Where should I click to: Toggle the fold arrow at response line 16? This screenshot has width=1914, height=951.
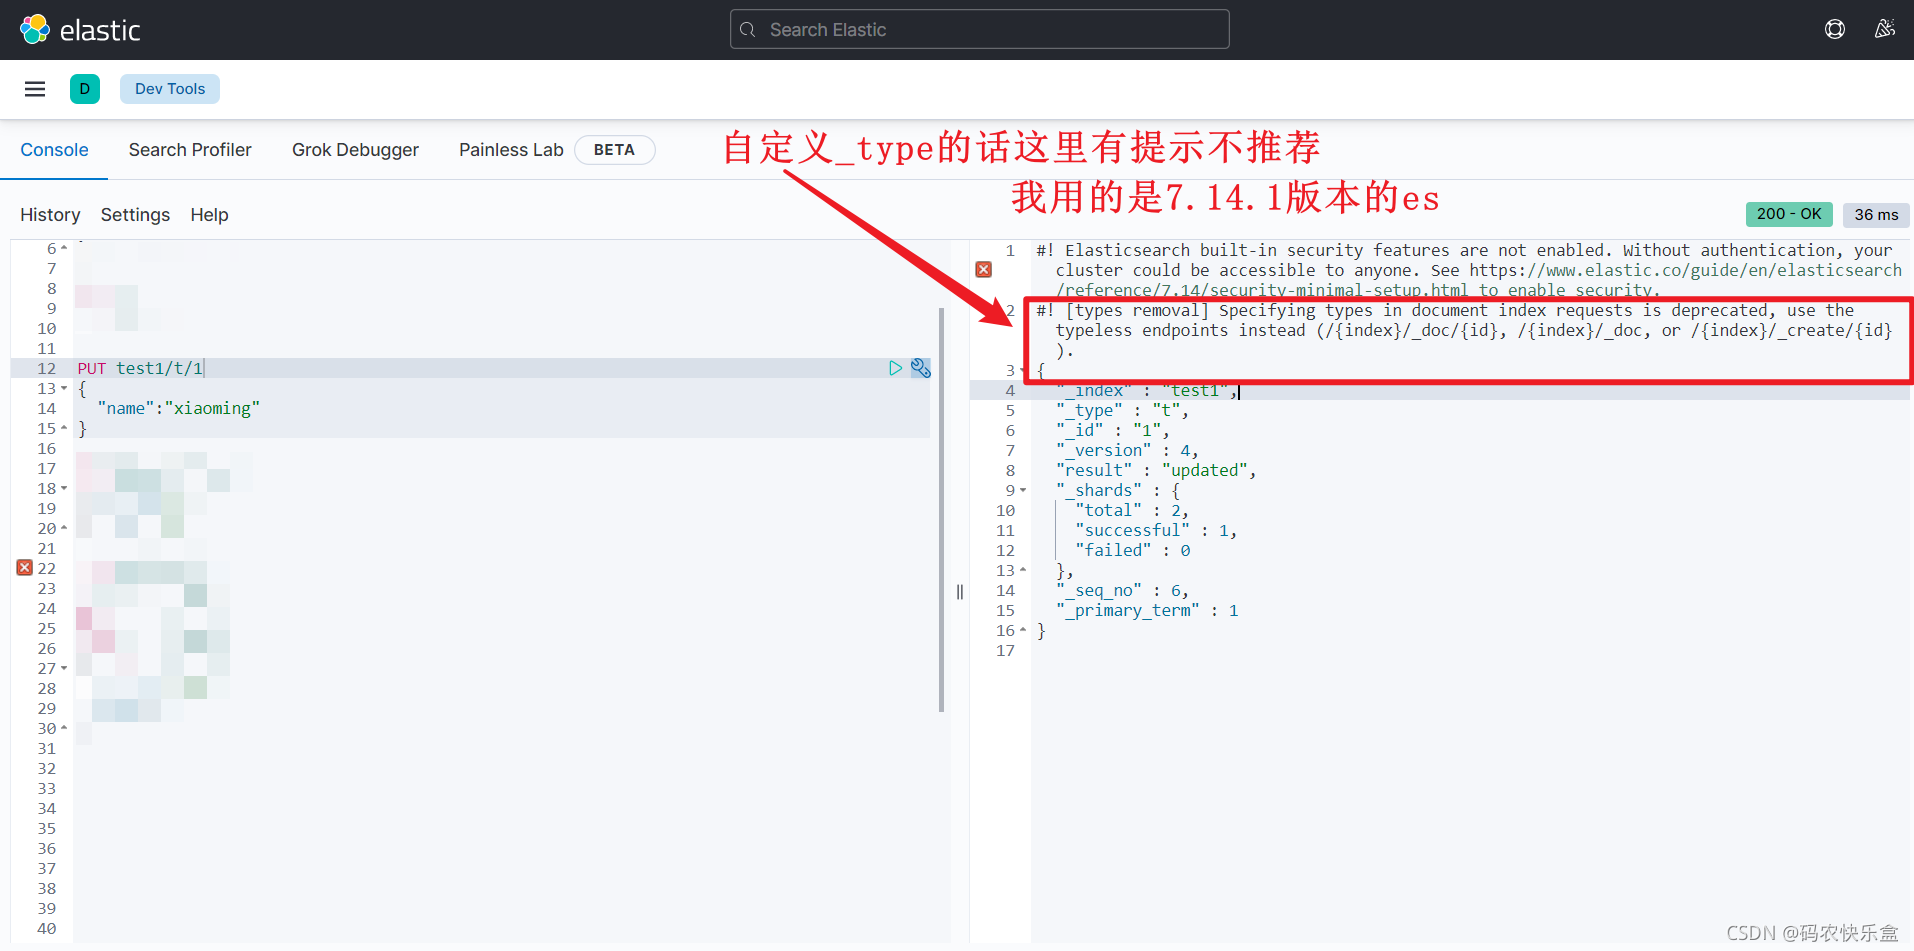(x=1023, y=630)
